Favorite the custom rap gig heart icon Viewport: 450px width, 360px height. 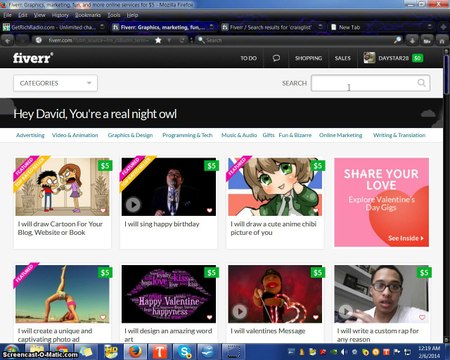pos(422,317)
